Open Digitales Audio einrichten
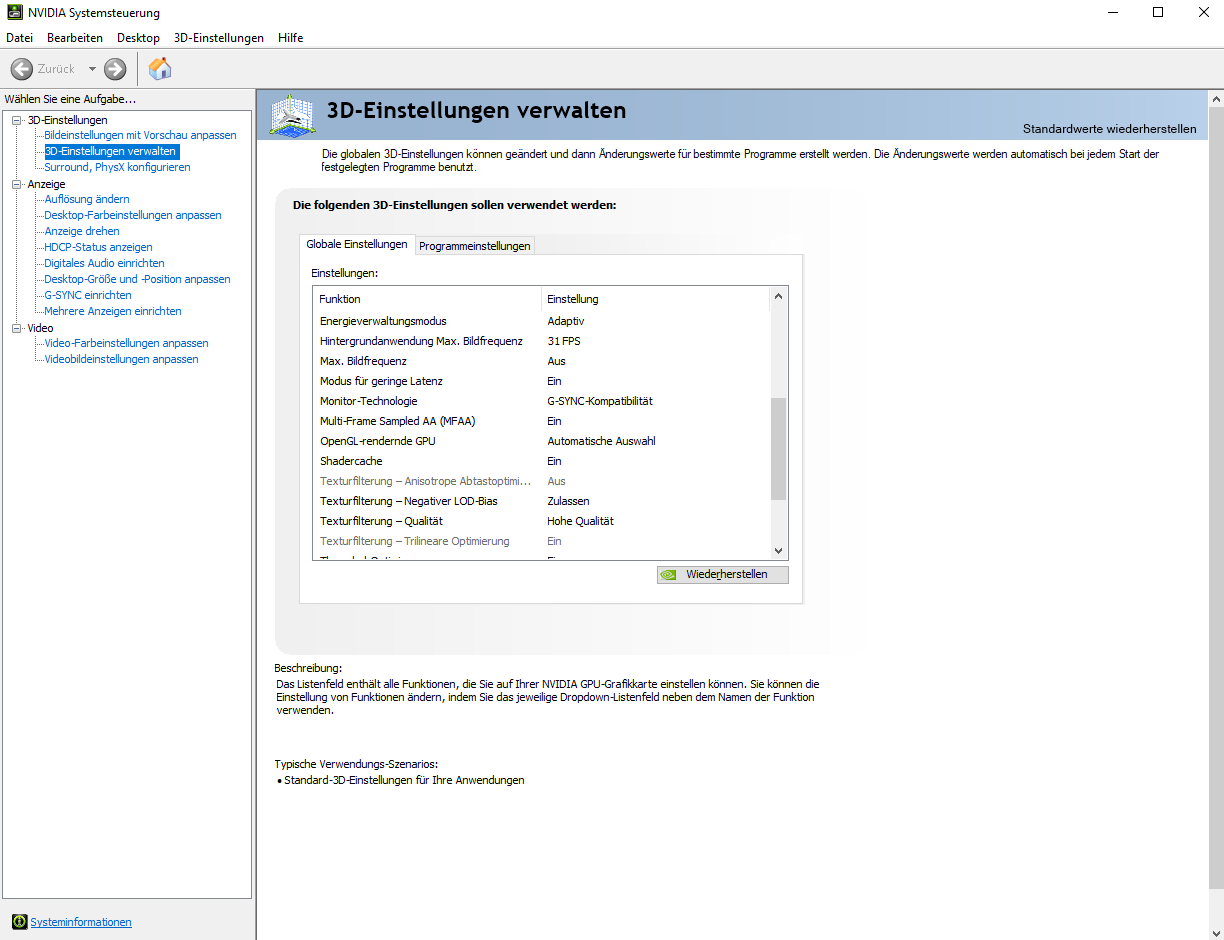Image resolution: width=1224 pixels, height=940 pixels. tap(104, 263)
